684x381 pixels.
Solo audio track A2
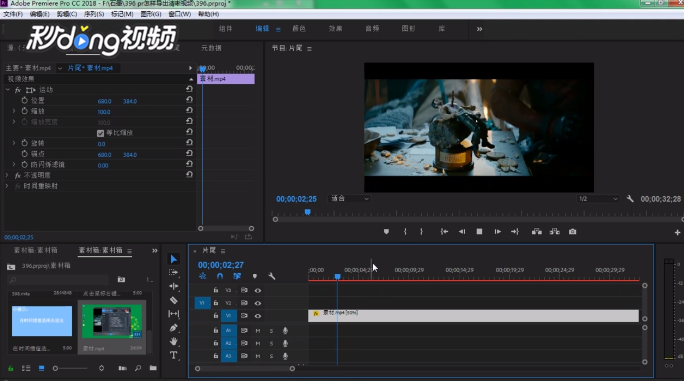[x=271, y=343]
